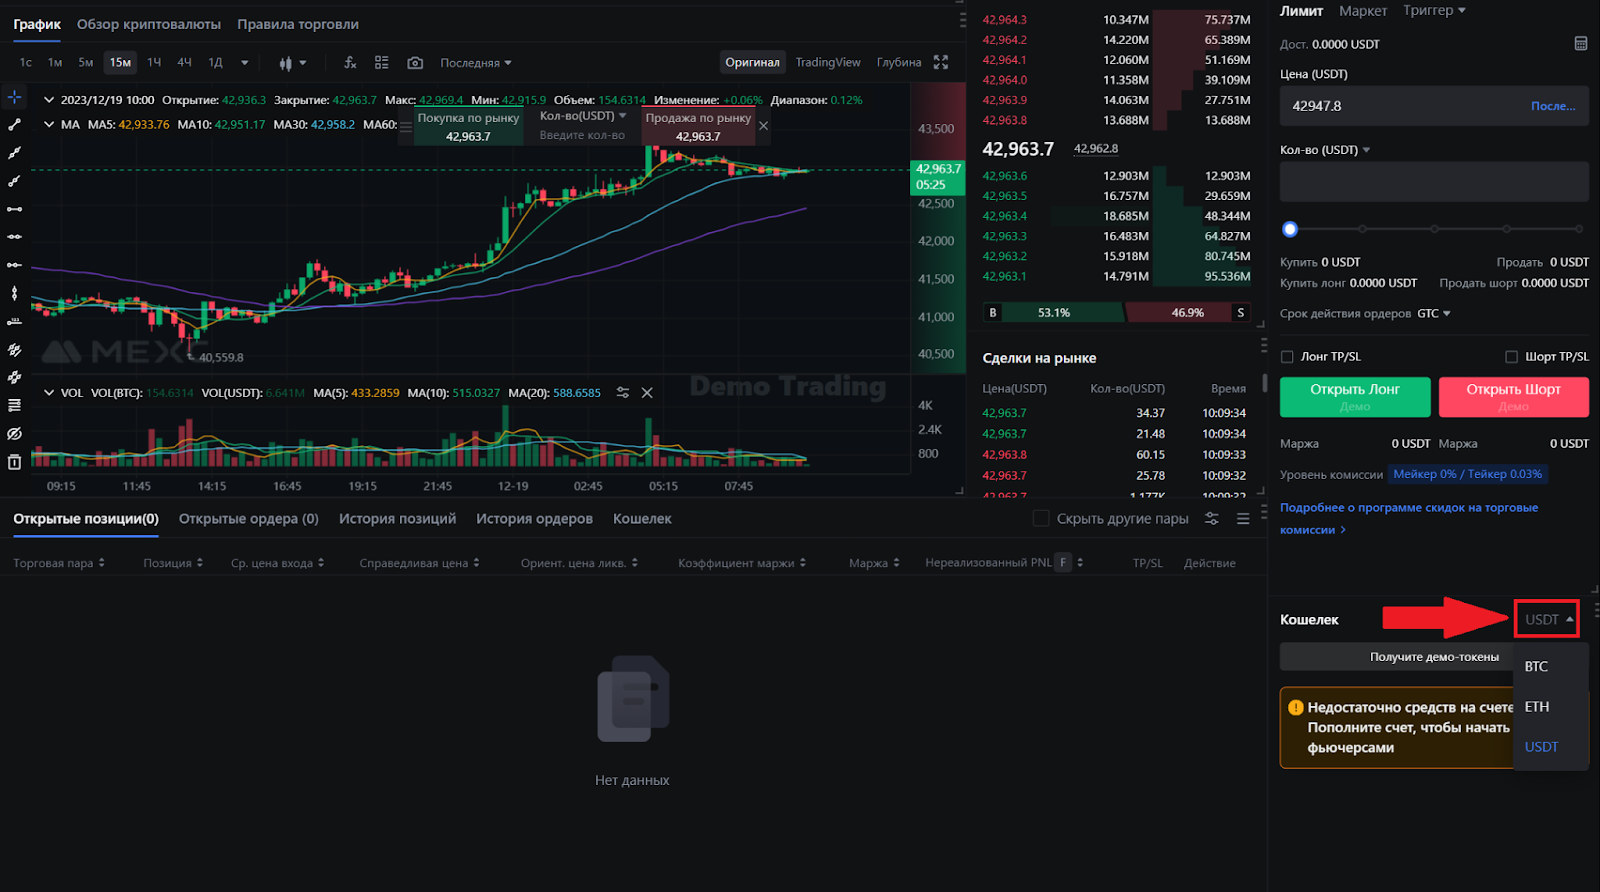This screenshot has height=892, width=1600.
Task: Select the 4Ч timeframe
Action: click(184, 62)
